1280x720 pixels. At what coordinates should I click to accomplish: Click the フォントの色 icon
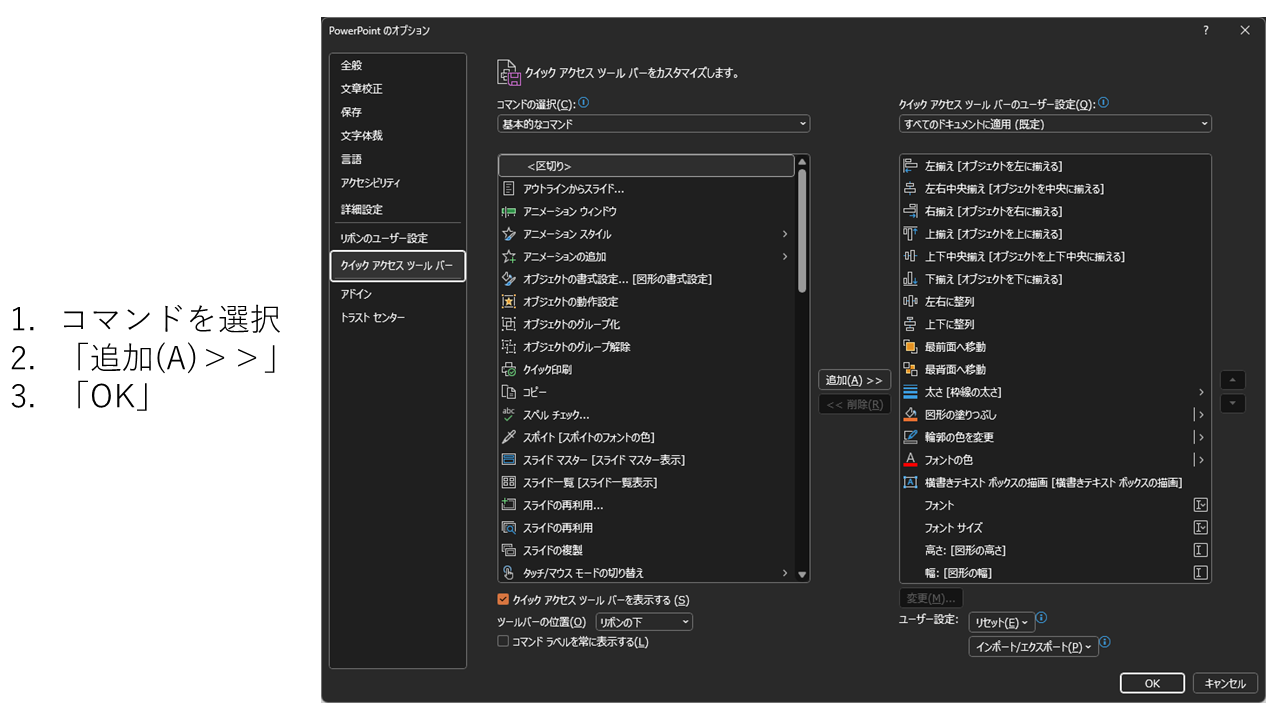pos(910,460)
